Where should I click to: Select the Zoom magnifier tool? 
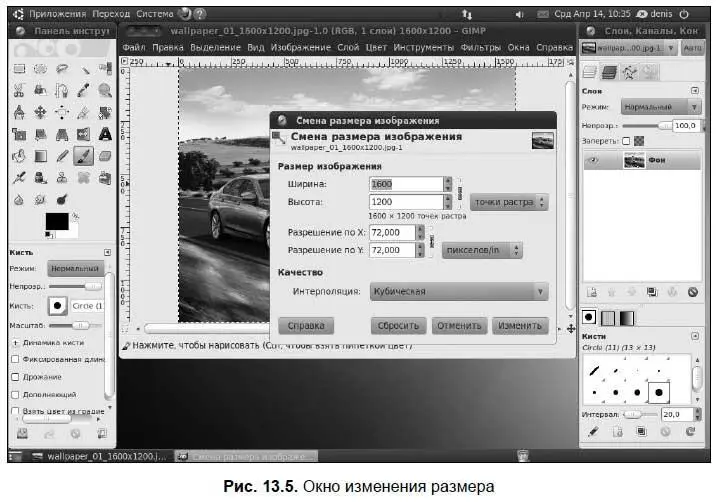point(105,90)
